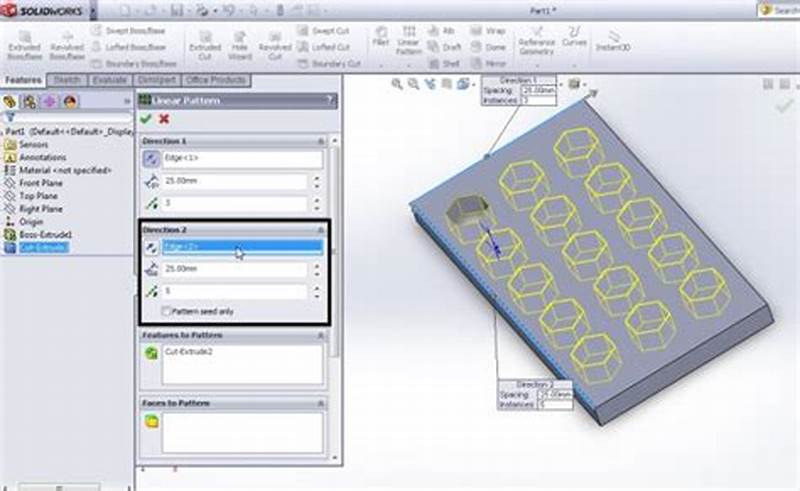800x491 pixels.
Task: Click Direction 2 edge selection box
Action: (242, 248)
